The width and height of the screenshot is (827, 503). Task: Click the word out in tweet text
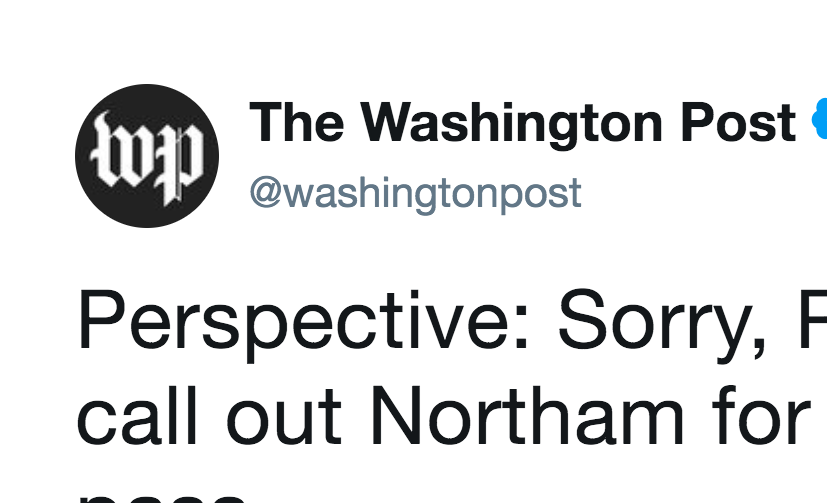click(x=284, y=419)
